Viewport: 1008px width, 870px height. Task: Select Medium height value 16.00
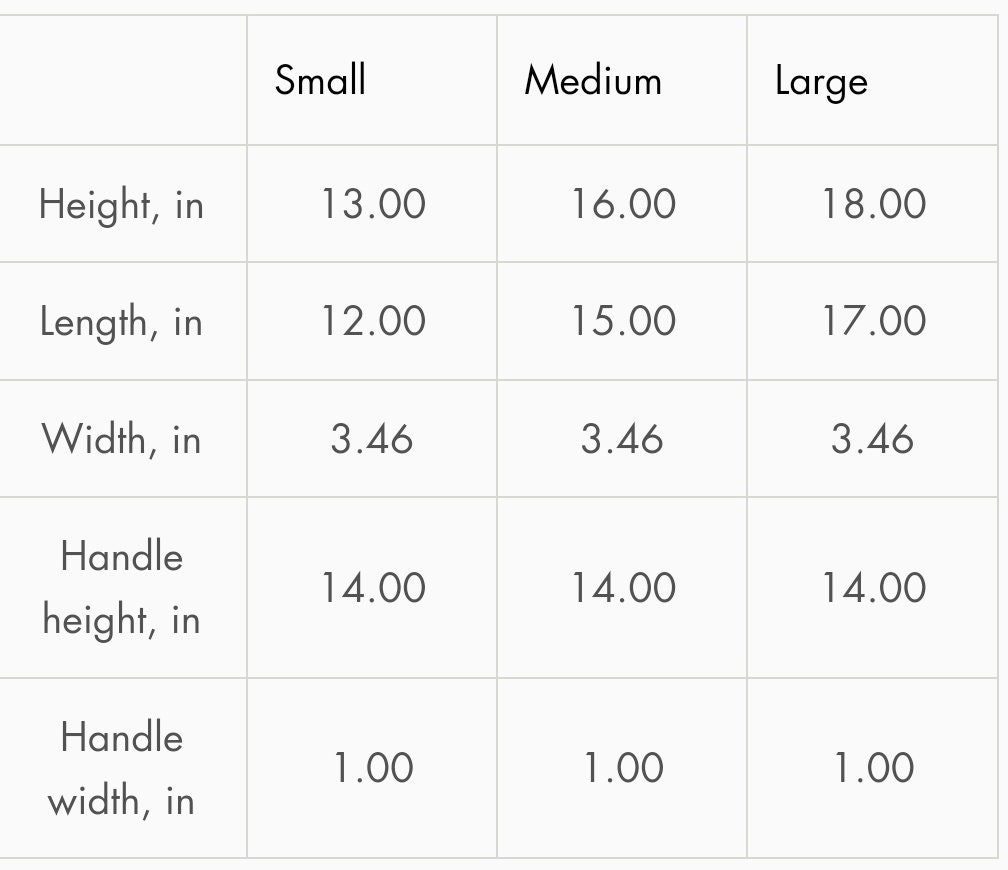click(x=623, y=204)
